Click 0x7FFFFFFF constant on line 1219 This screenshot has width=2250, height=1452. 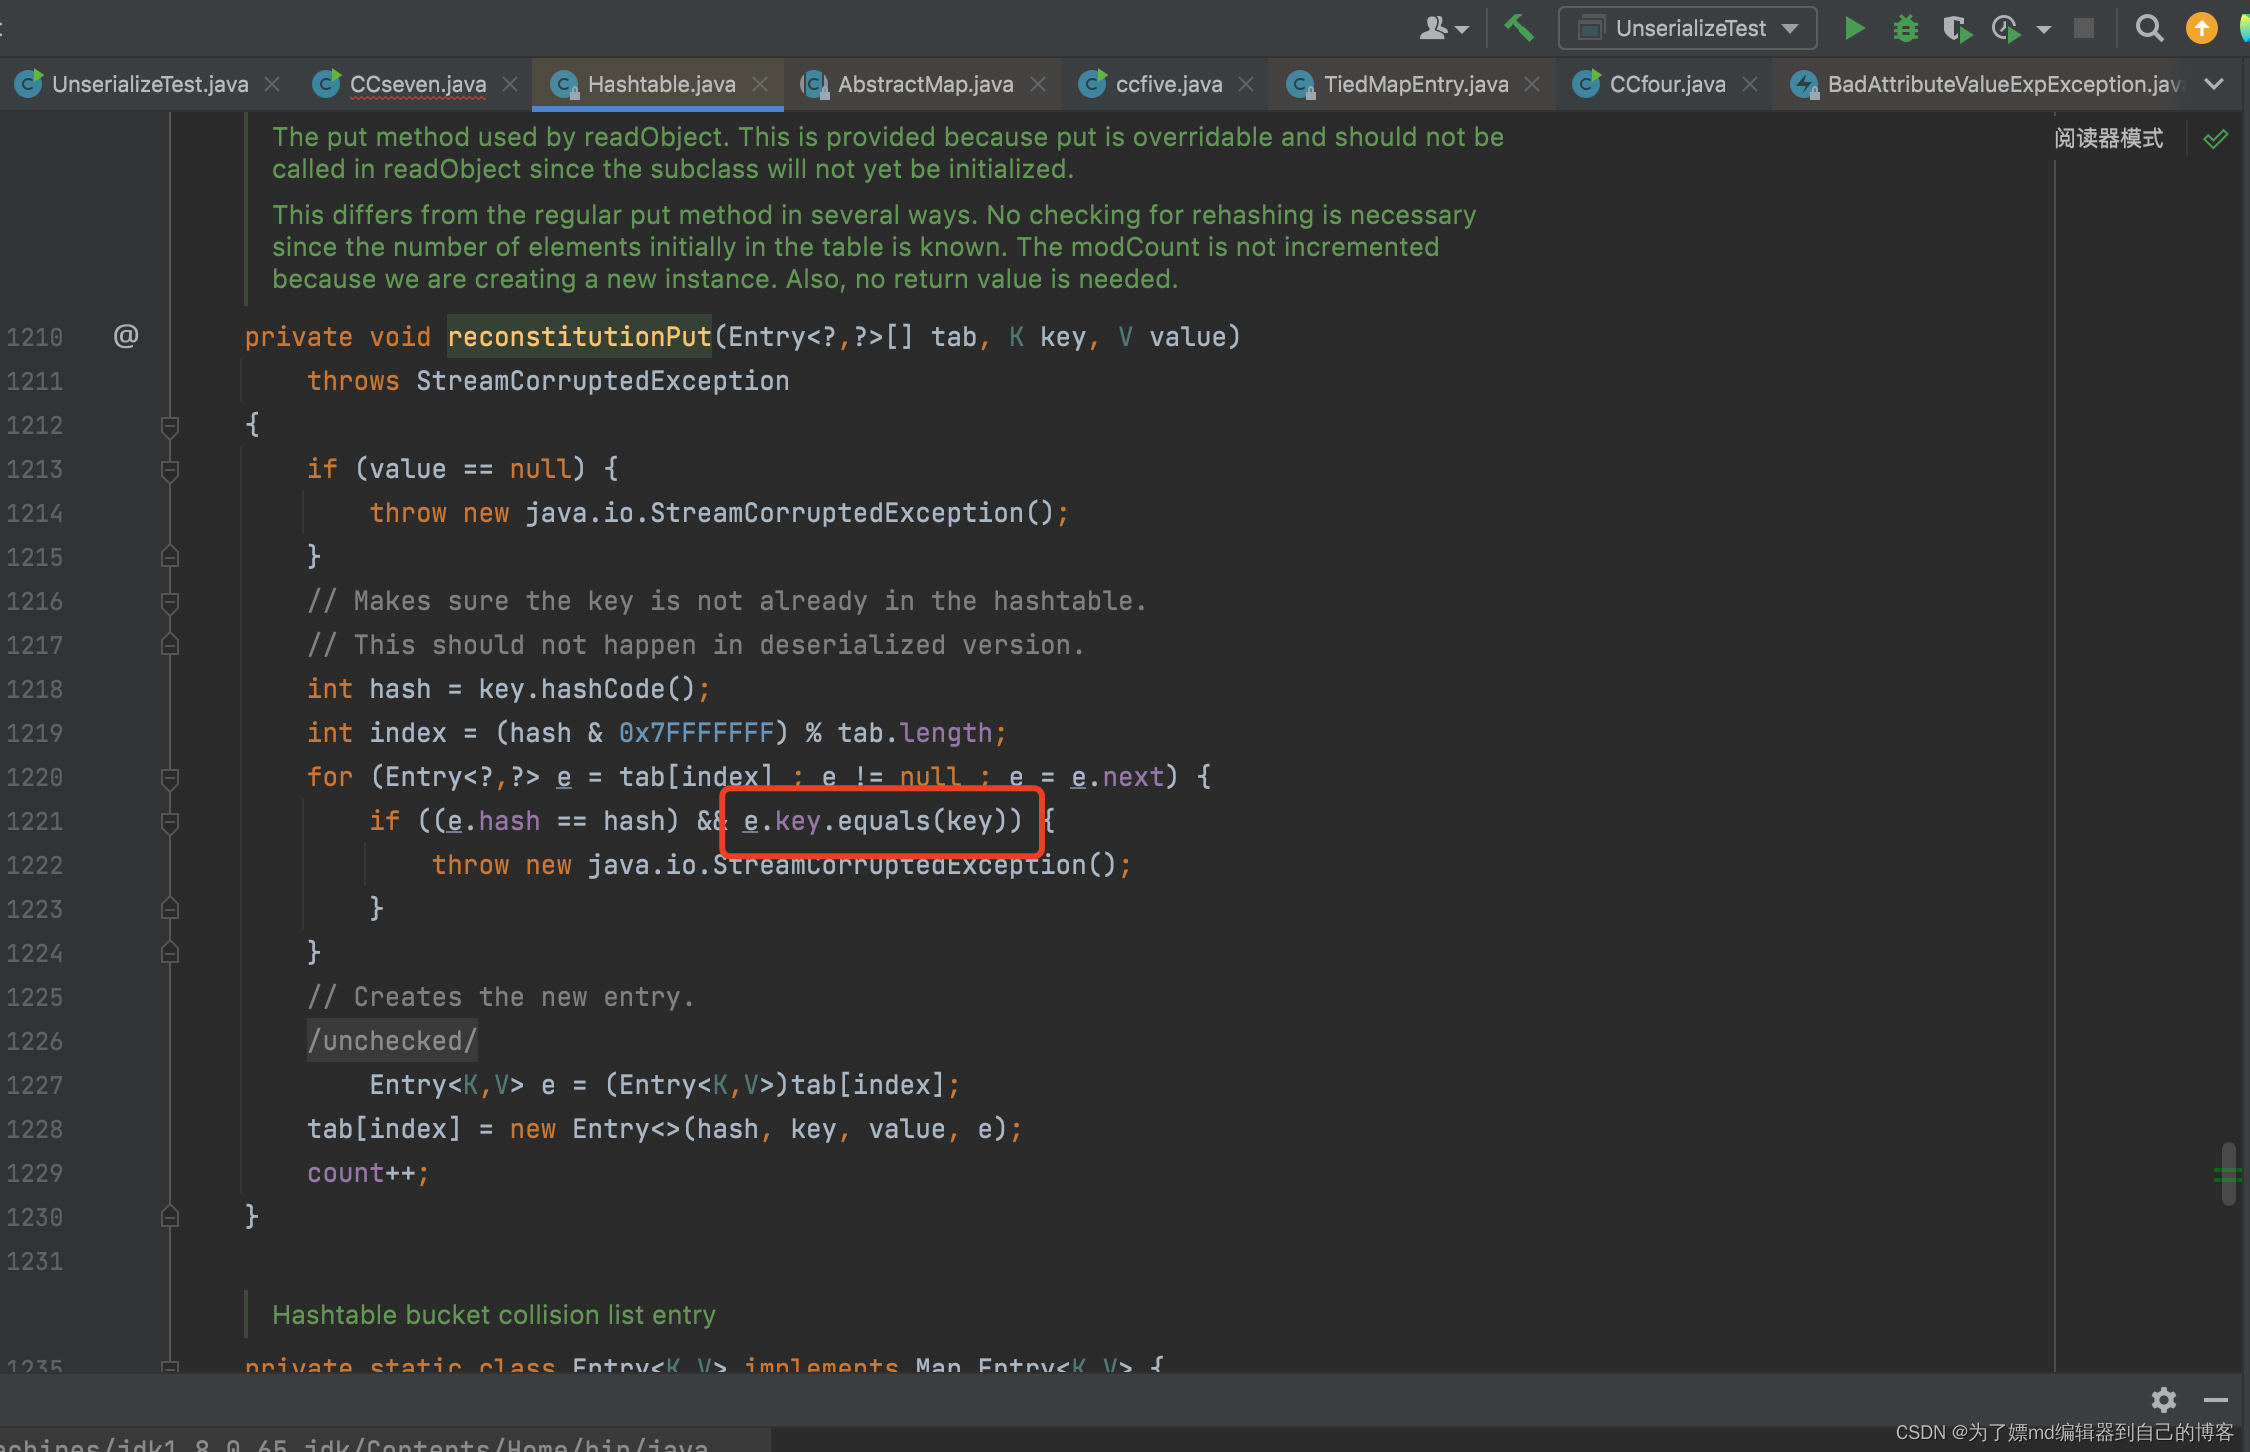696,733
